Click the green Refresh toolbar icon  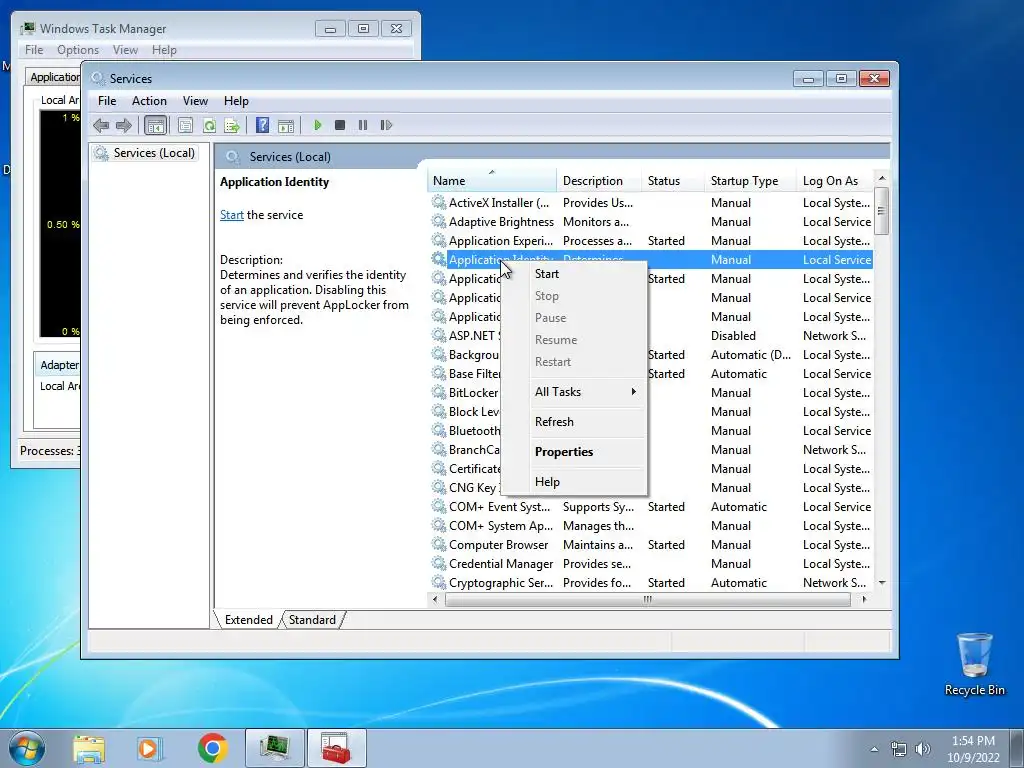tap(209, 125)
